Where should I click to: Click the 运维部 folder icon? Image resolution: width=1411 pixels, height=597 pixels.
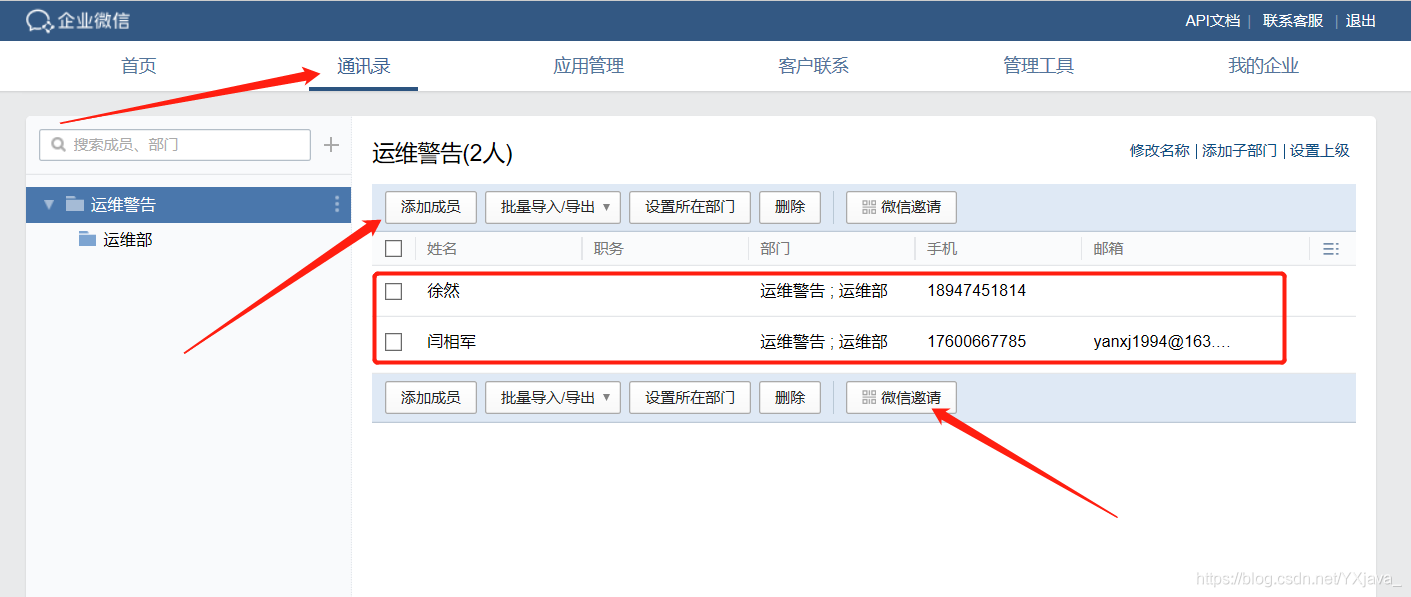coord(87,239)
